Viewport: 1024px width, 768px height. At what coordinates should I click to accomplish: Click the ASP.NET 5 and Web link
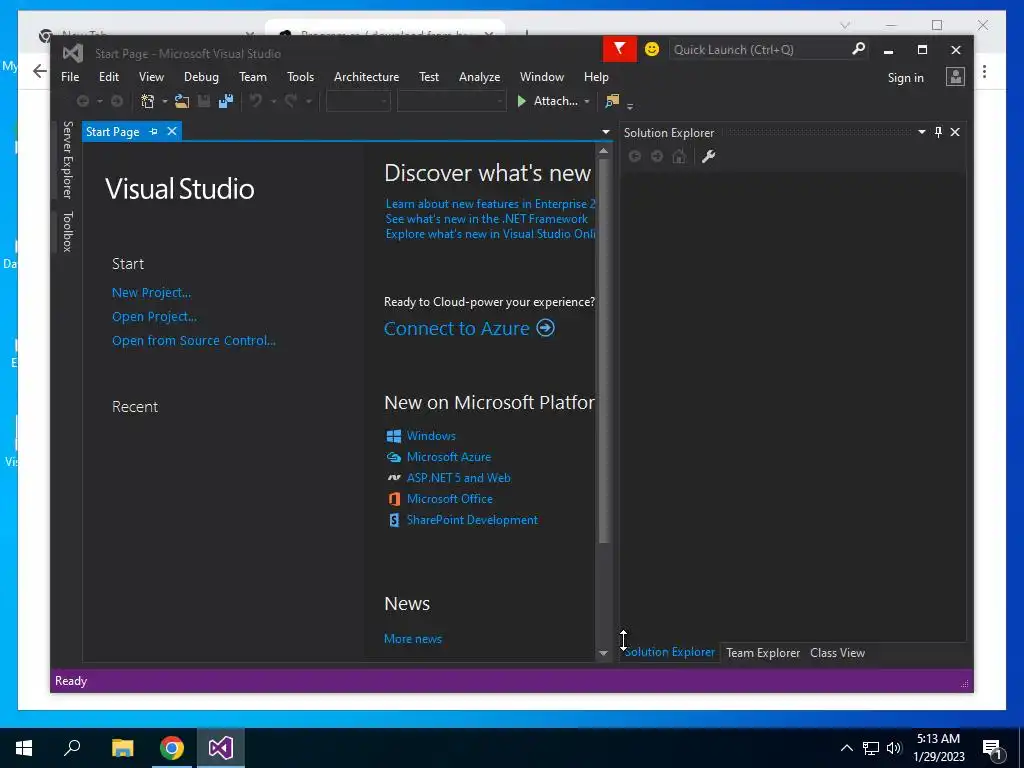click(458, 478)
